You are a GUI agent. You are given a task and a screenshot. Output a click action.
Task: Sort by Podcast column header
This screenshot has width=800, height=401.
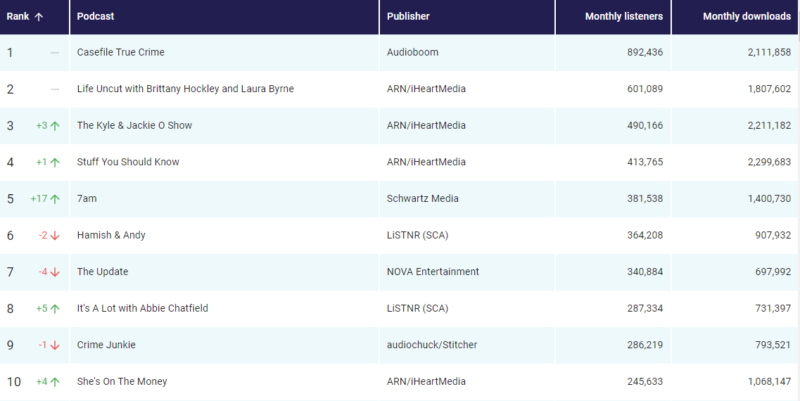[x=96, y=17]
